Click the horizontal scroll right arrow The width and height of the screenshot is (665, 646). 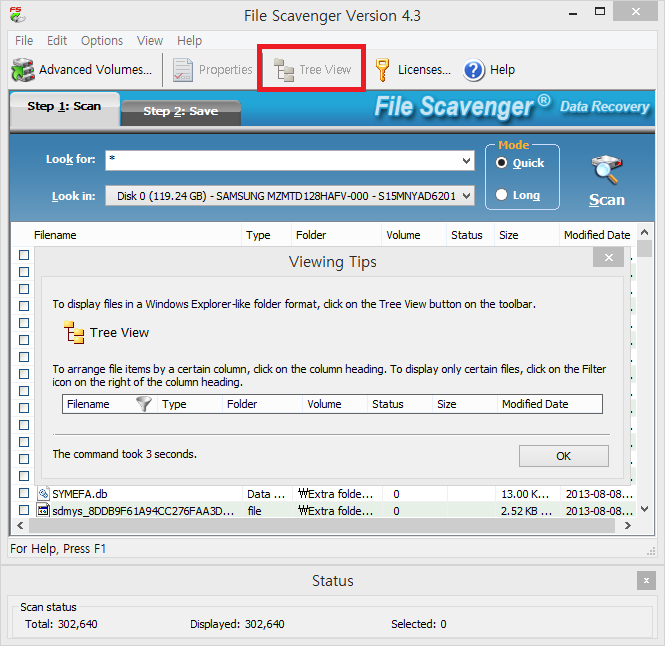pos(628,526)
